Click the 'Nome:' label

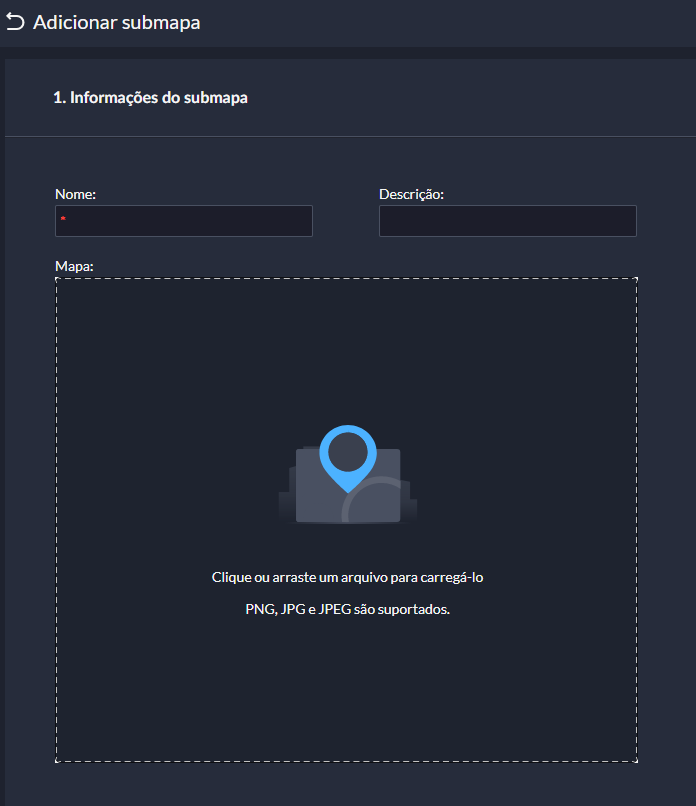tap(76, 194)
